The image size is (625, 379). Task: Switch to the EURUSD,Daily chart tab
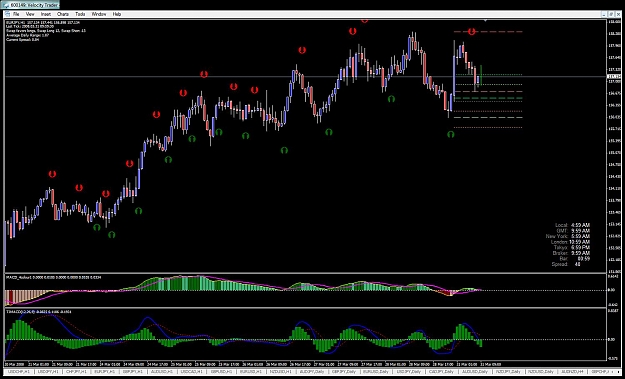376,371
